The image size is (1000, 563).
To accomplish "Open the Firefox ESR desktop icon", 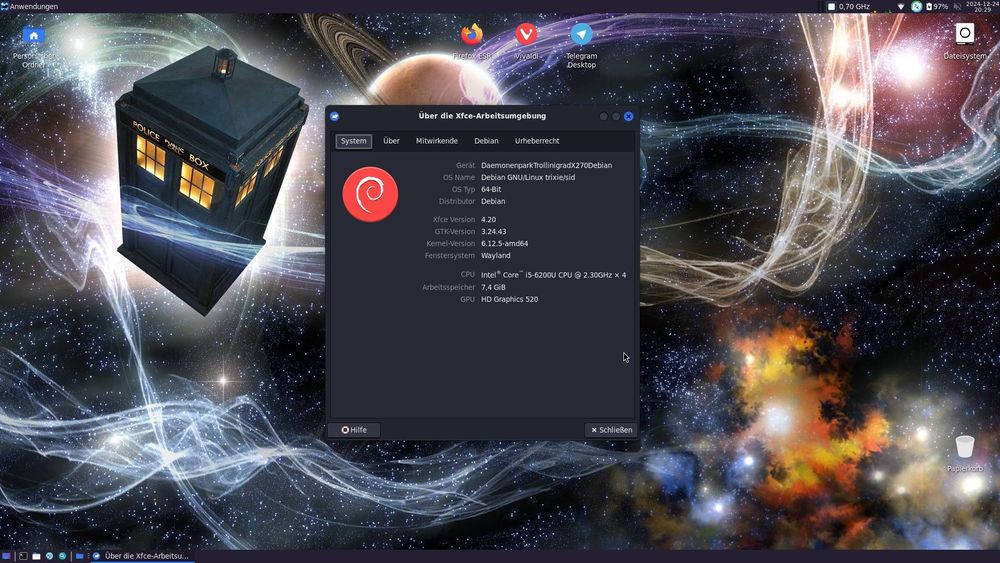I will [x=472, y=34].
